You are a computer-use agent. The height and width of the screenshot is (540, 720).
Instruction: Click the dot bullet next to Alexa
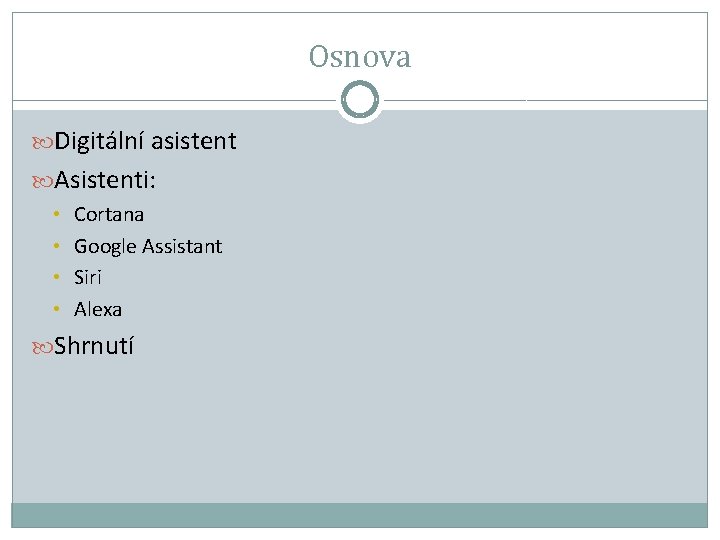tap(58, 309)
